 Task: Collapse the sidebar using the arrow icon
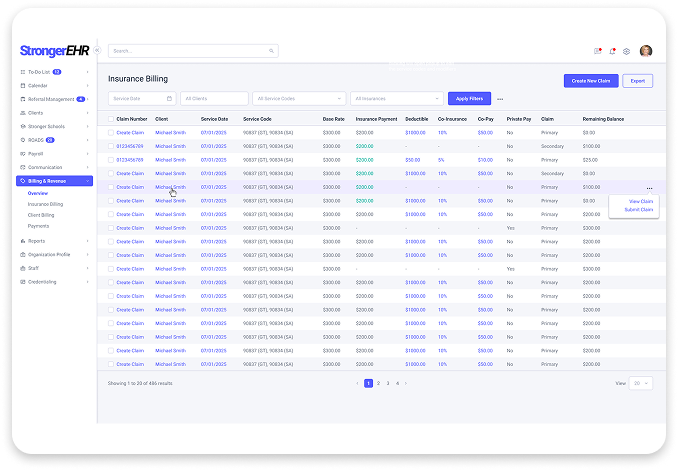tap(97, 50)
